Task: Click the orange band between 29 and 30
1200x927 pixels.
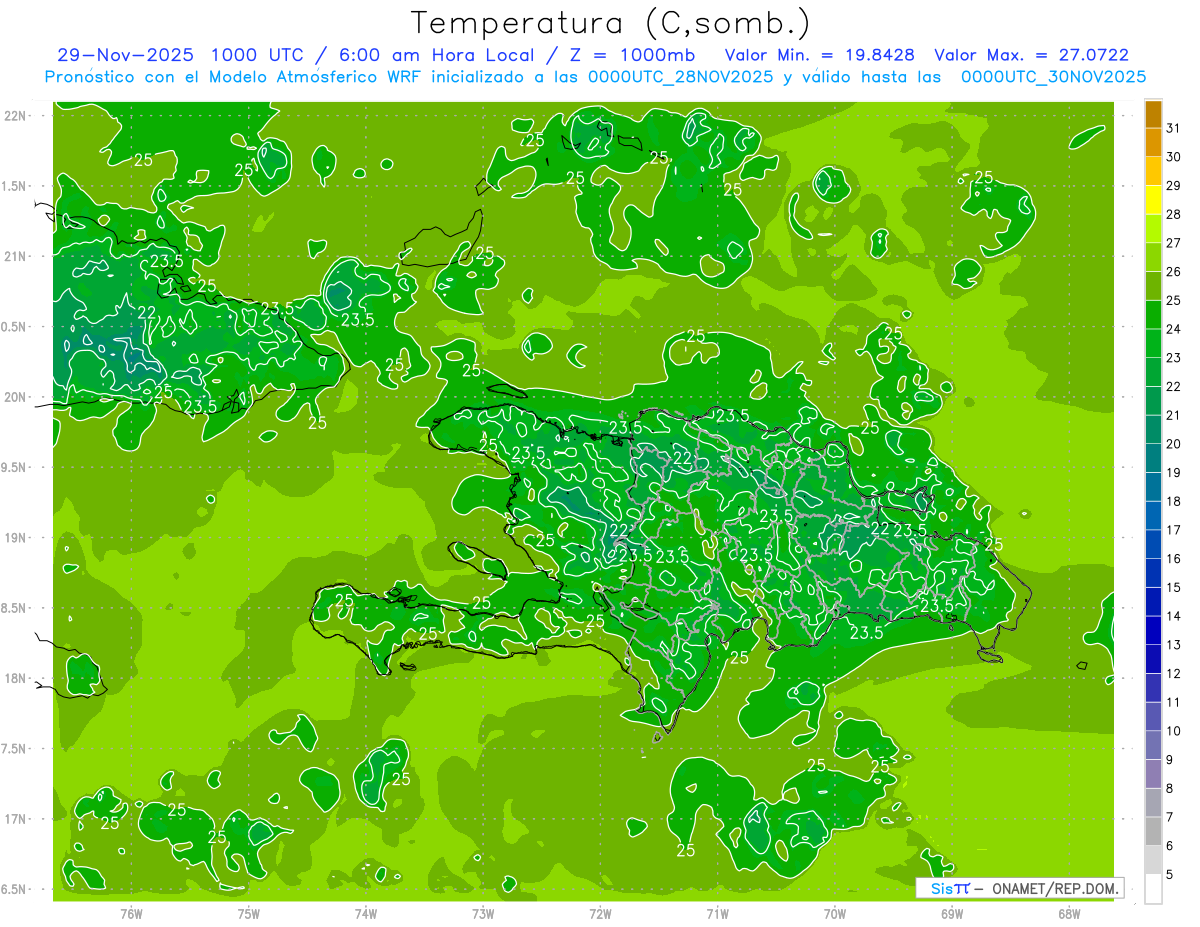Action: pyautogui.click(x=1153, y=171)
